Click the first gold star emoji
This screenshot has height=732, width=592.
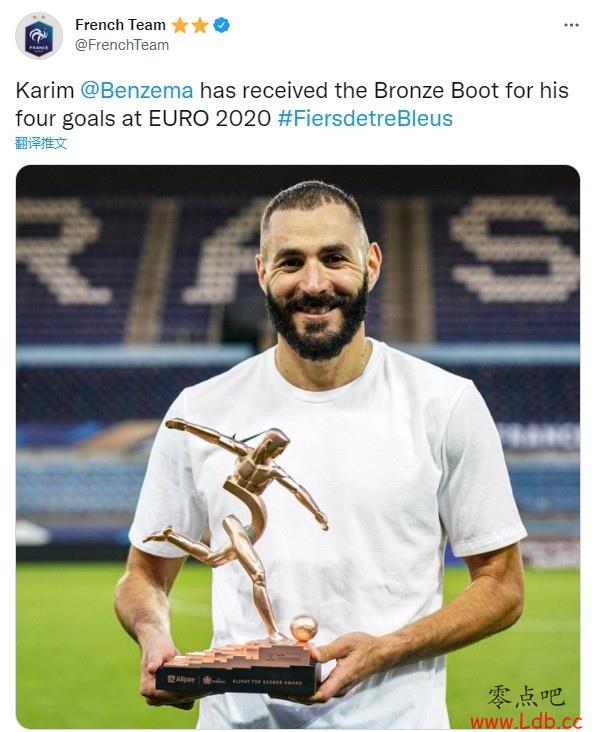point(180,25)
